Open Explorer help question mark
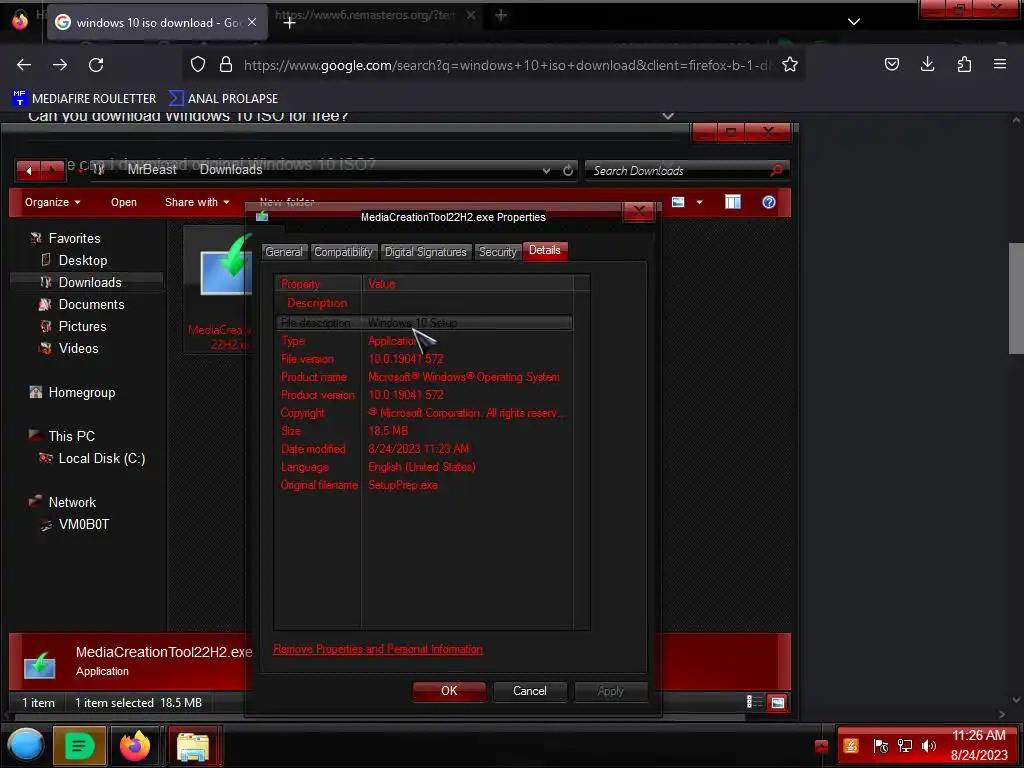 (x=769, y=202)
